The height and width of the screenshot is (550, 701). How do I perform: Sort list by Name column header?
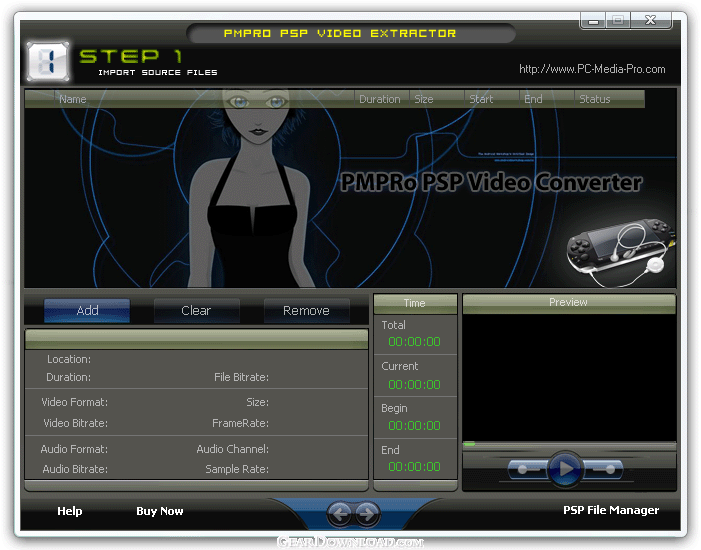[x=204, y=99]
